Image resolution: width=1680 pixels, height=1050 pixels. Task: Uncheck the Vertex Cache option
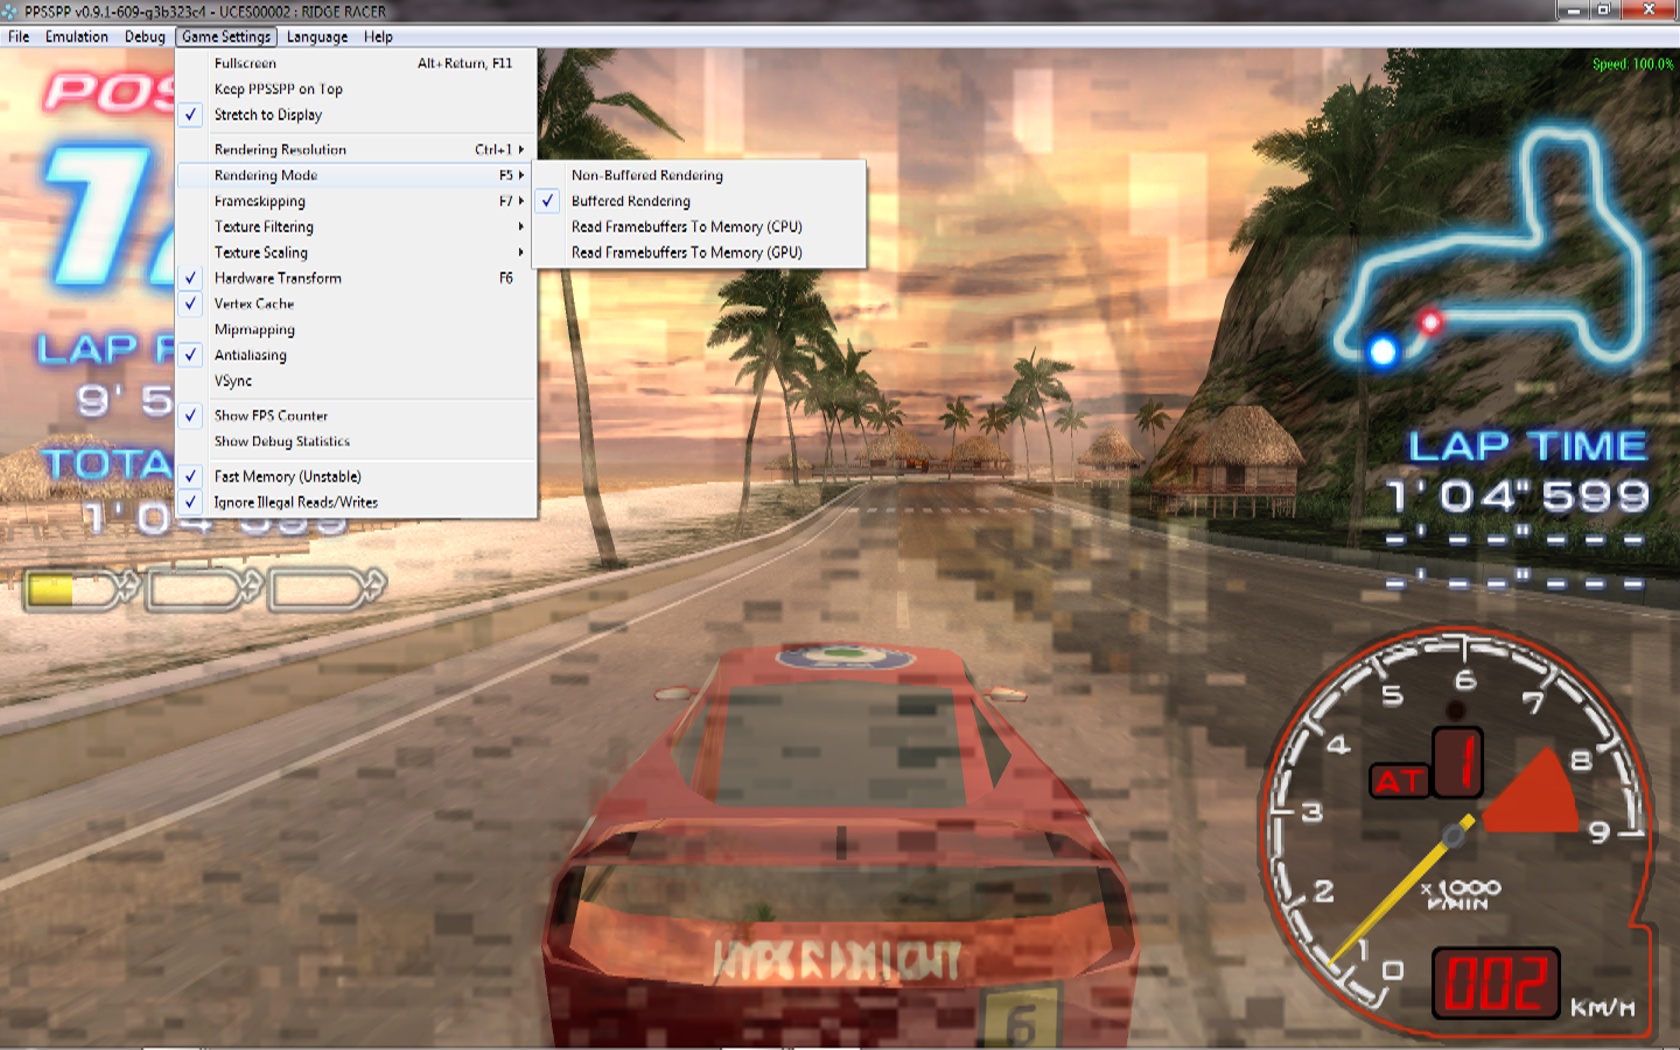pyautogui.click(x=254, y=304)
